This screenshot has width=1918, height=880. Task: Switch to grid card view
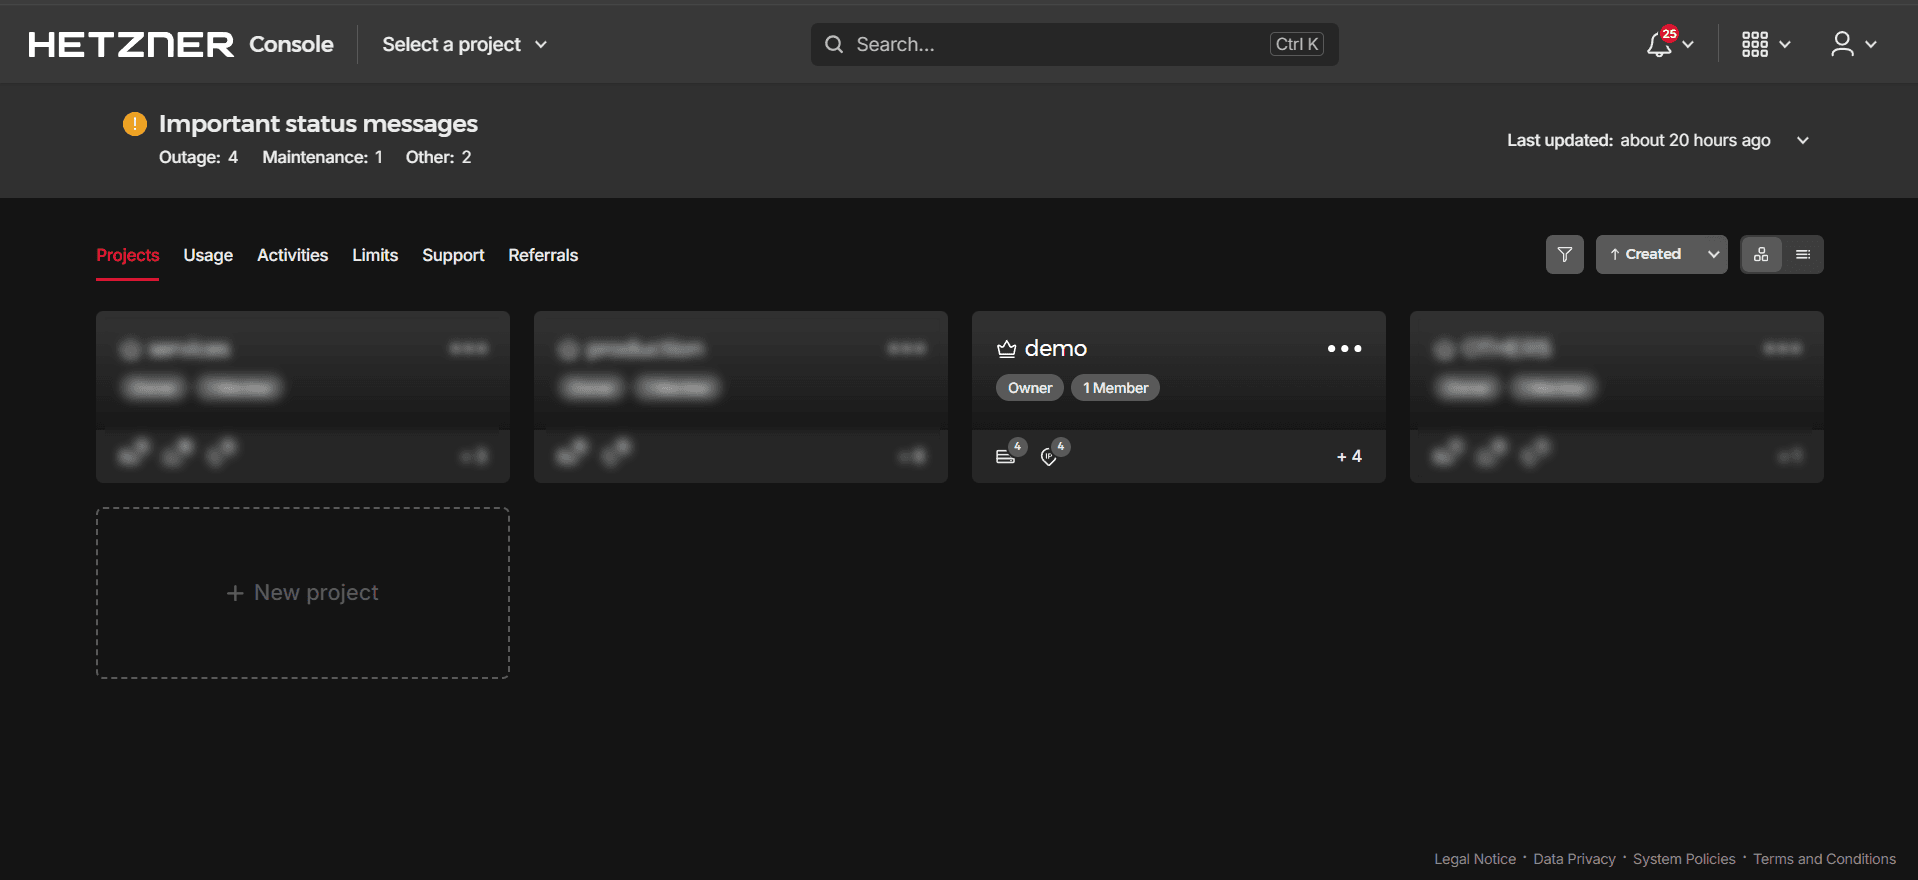(1761, 254)
